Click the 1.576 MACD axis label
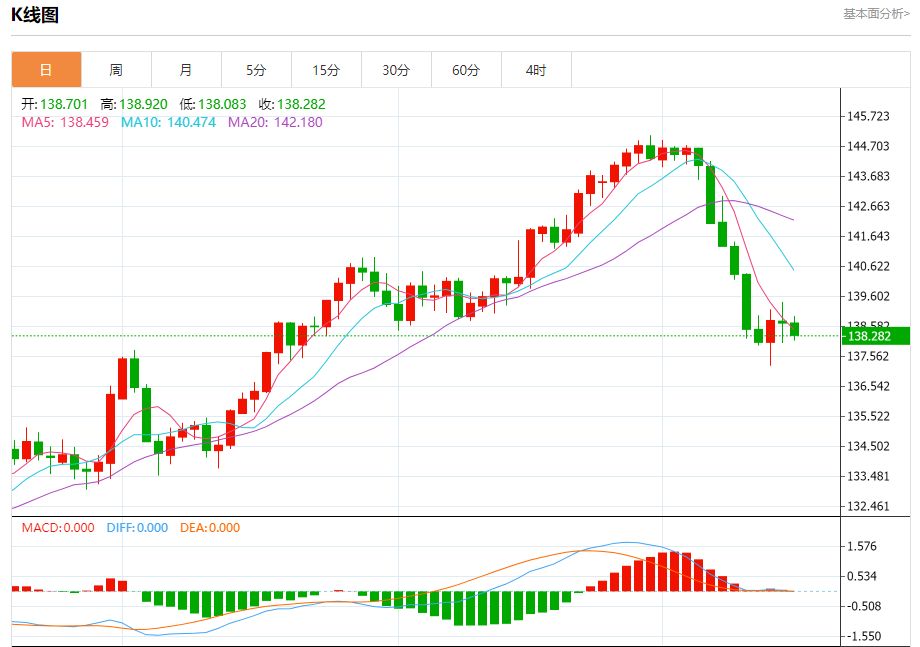Screen dimensions: 920x647 click(862, 546)
